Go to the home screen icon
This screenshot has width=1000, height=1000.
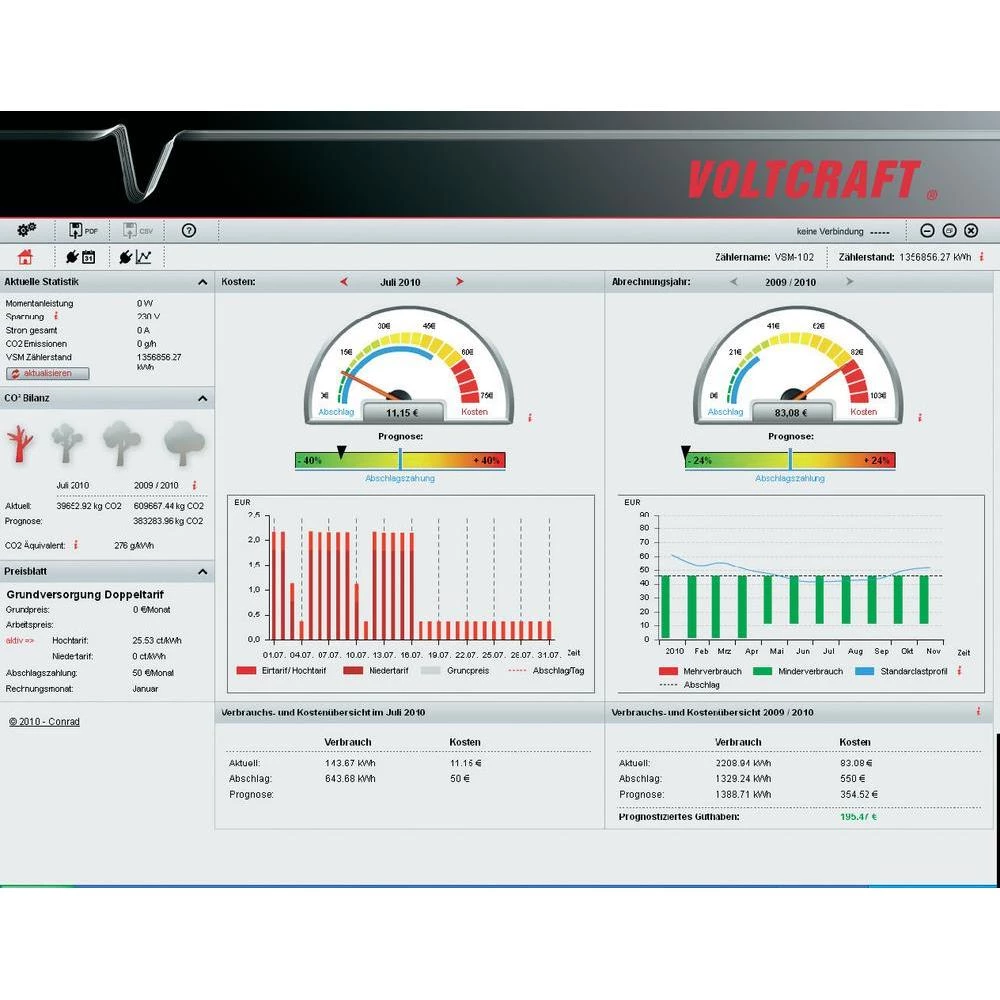click(26, 257)
